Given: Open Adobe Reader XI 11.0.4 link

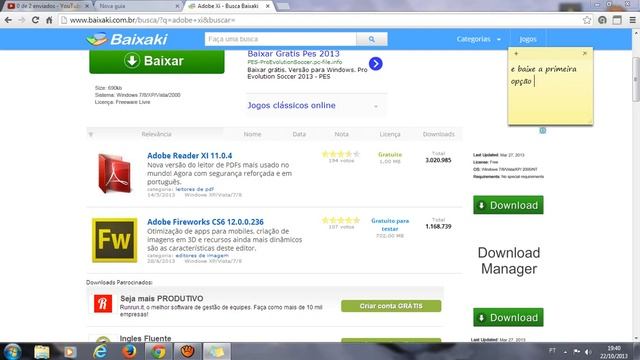Looking at the screenshot, I should coord(189,156).
